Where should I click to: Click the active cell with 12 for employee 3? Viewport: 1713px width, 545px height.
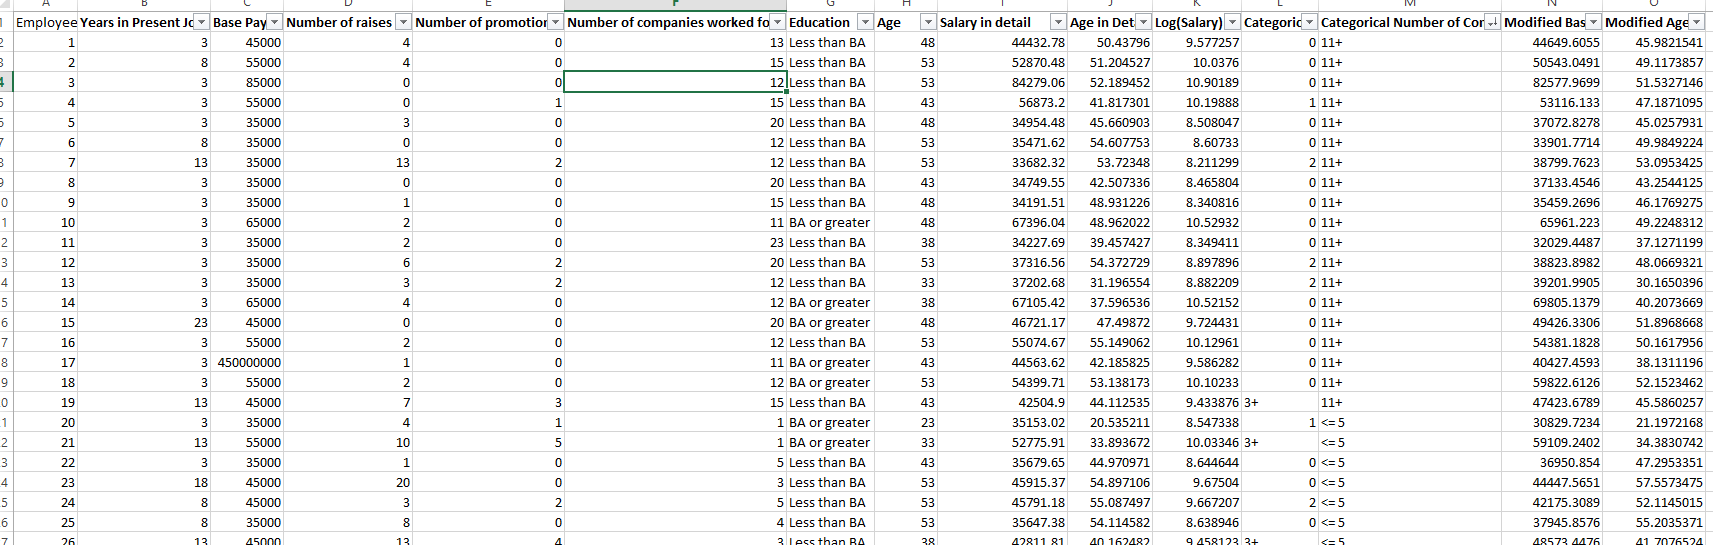[x=676, y=82]
